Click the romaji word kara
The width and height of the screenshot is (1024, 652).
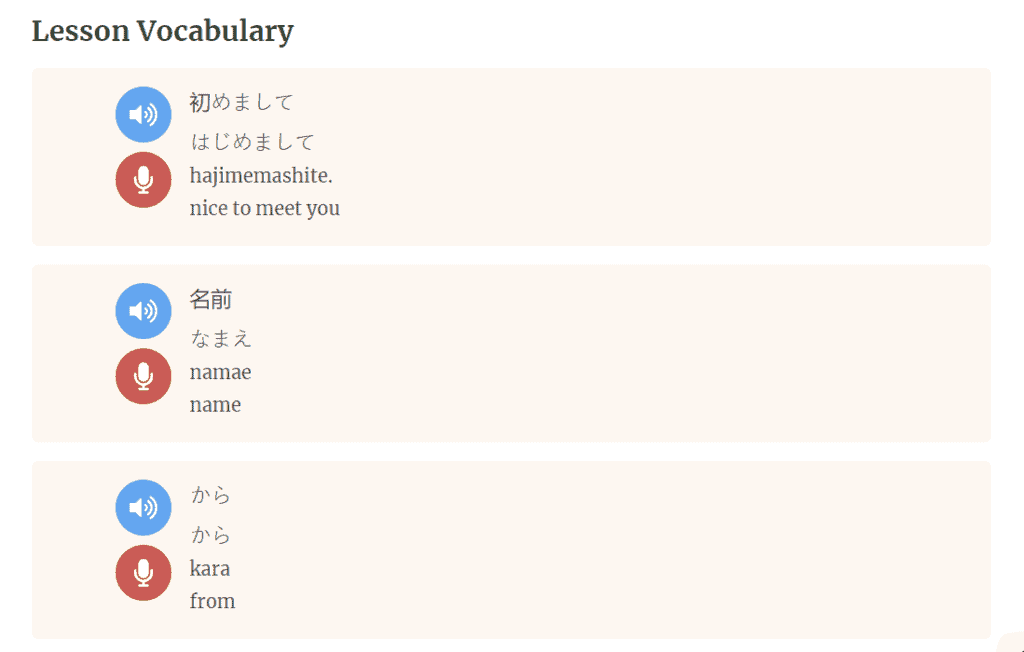[x=210, y=569]
